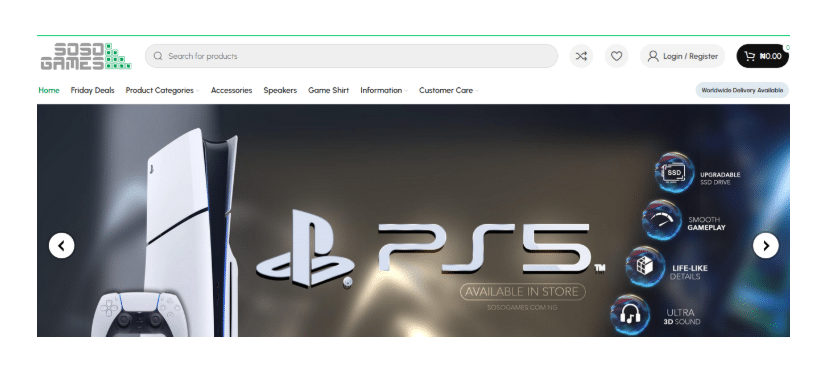Open the Friday Deals page

92,90
